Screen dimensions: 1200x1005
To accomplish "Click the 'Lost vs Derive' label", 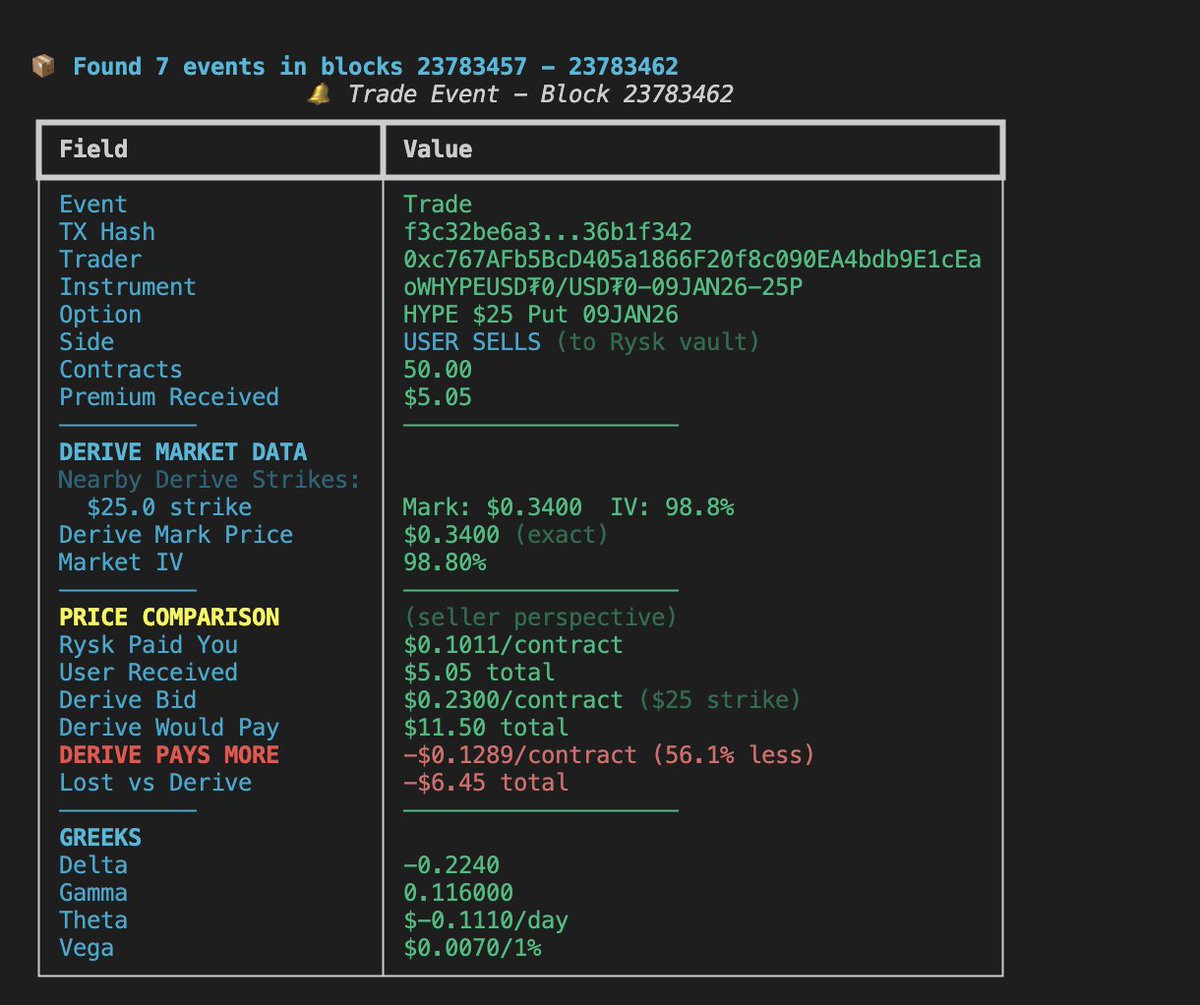I will tap(155, 782).
